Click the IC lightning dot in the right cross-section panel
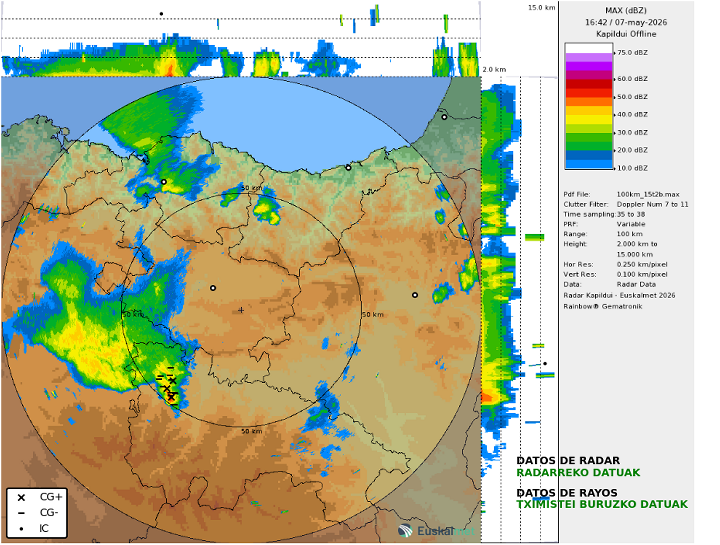This screenshot has height=545, width=720. coord(545,363)
